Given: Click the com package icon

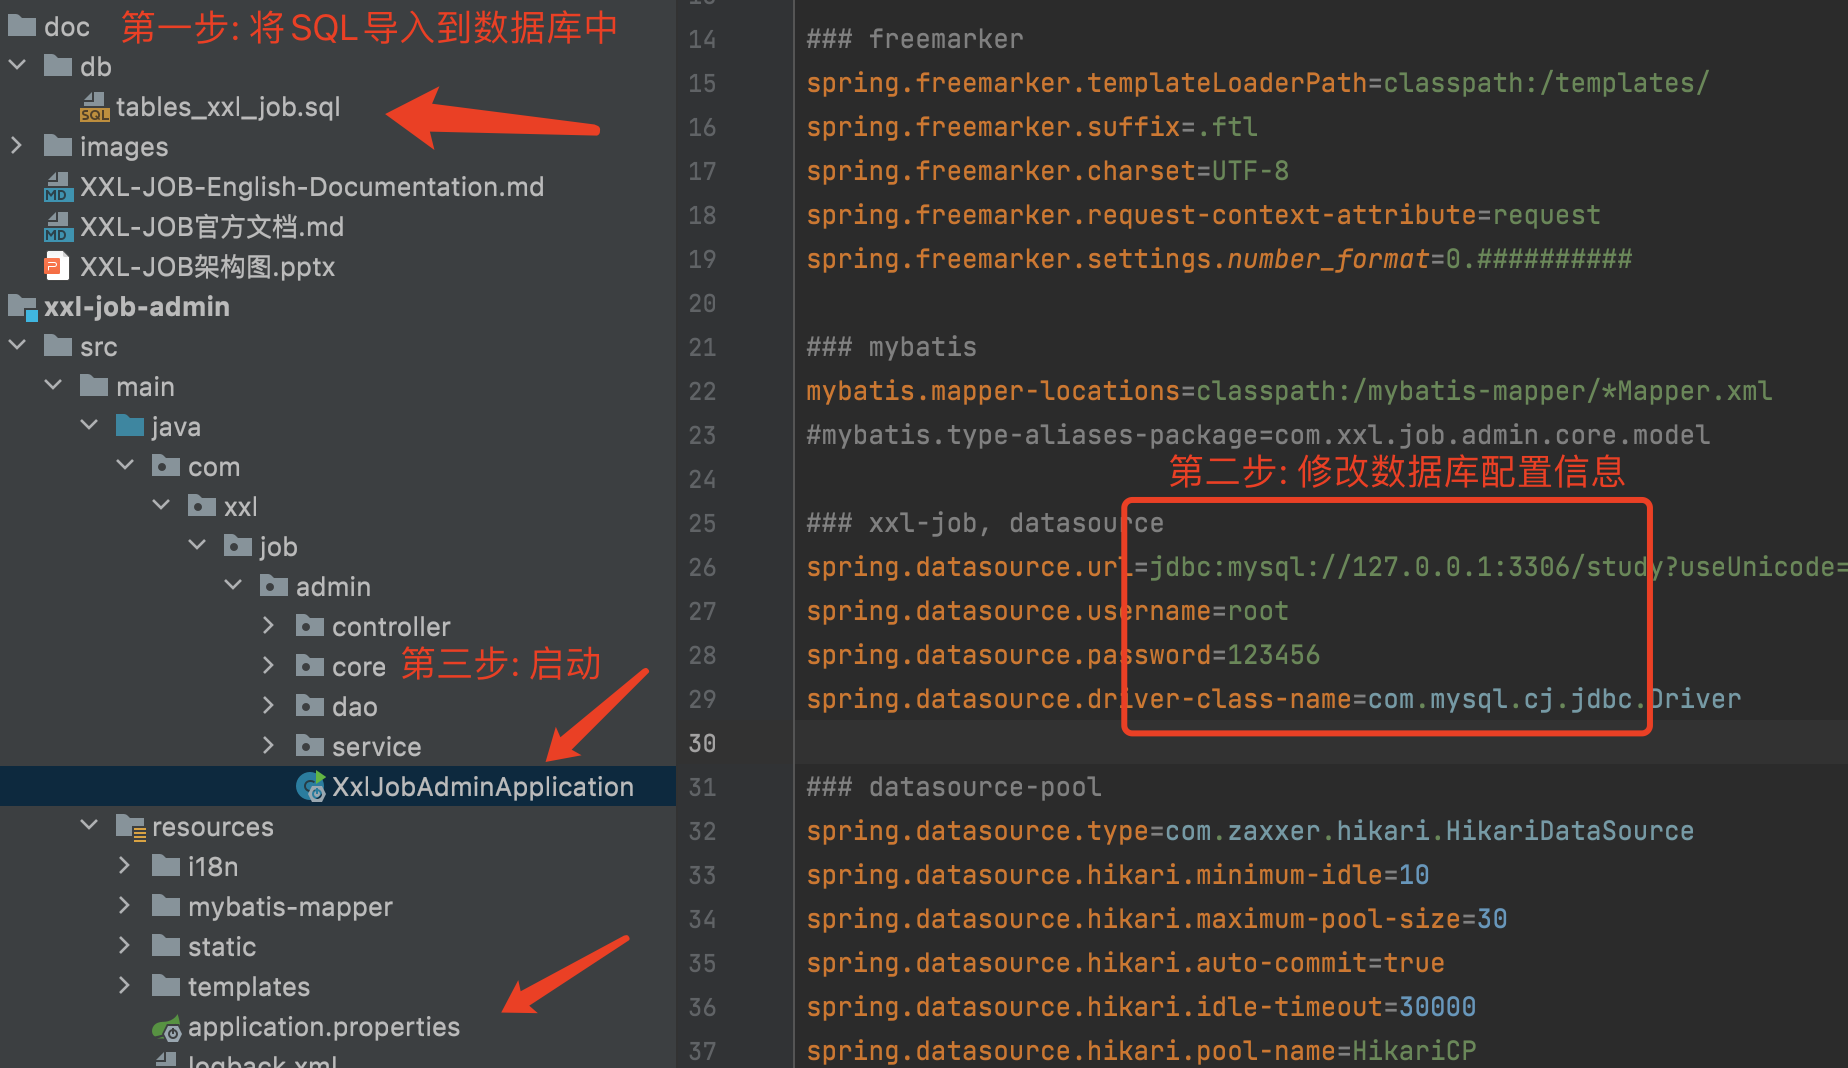Looking at the screenshot, I should coord(166,466).
